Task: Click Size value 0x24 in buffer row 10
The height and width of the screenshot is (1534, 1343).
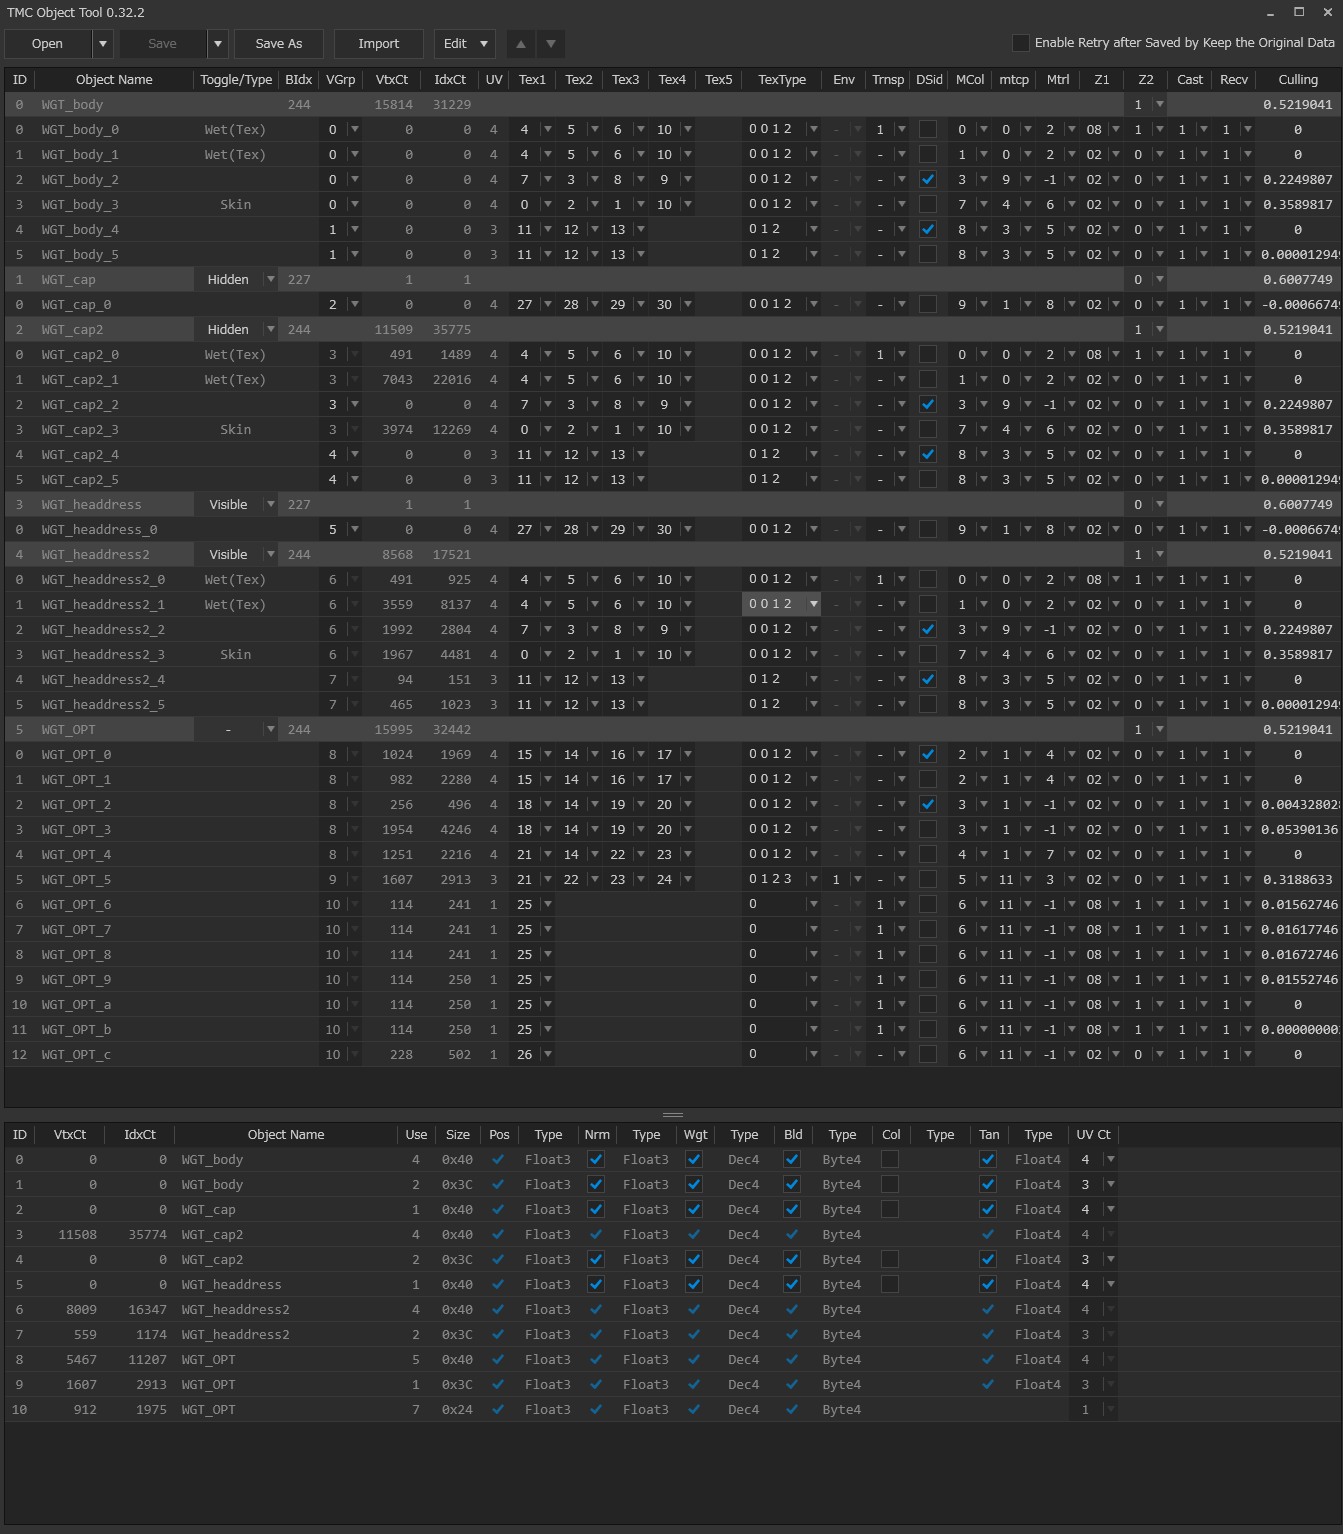Action: pos(457,1409)
